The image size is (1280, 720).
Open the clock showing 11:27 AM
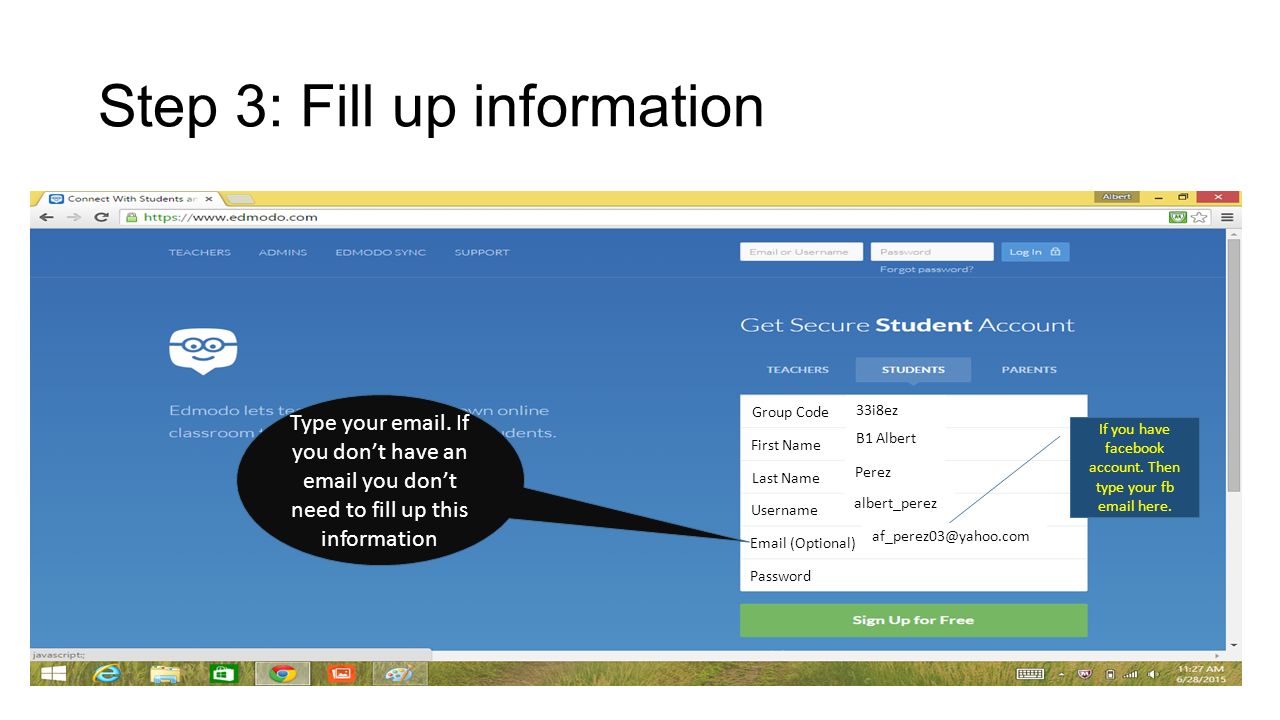click(1200, 674)
